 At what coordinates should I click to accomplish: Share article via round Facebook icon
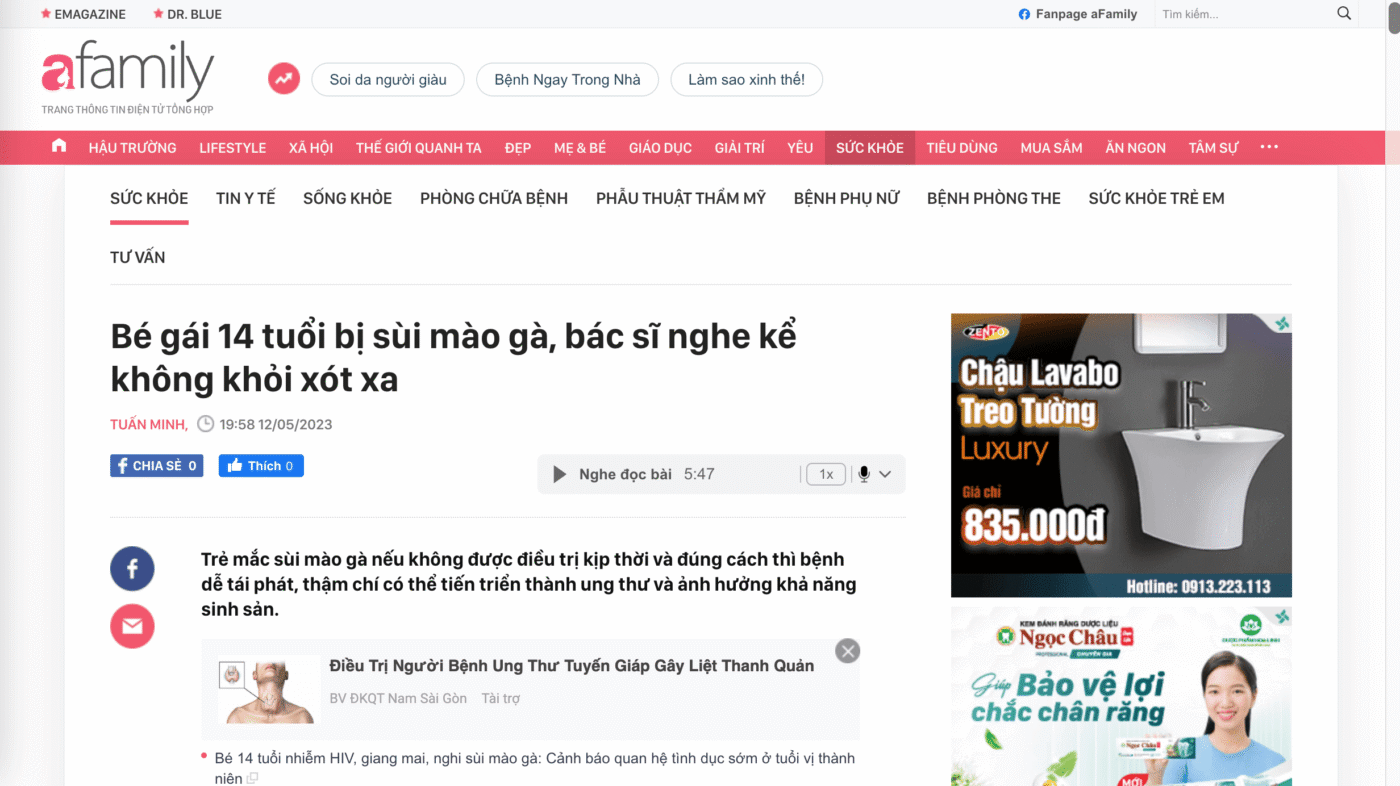point(132,569)
